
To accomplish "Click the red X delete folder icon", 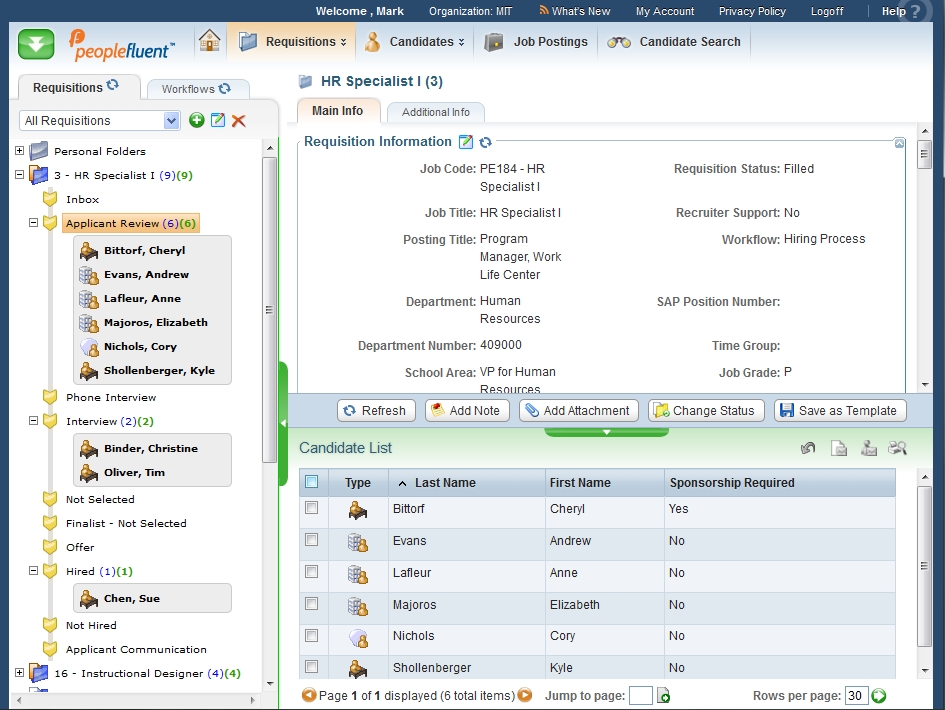I will (x=239, y=120).
